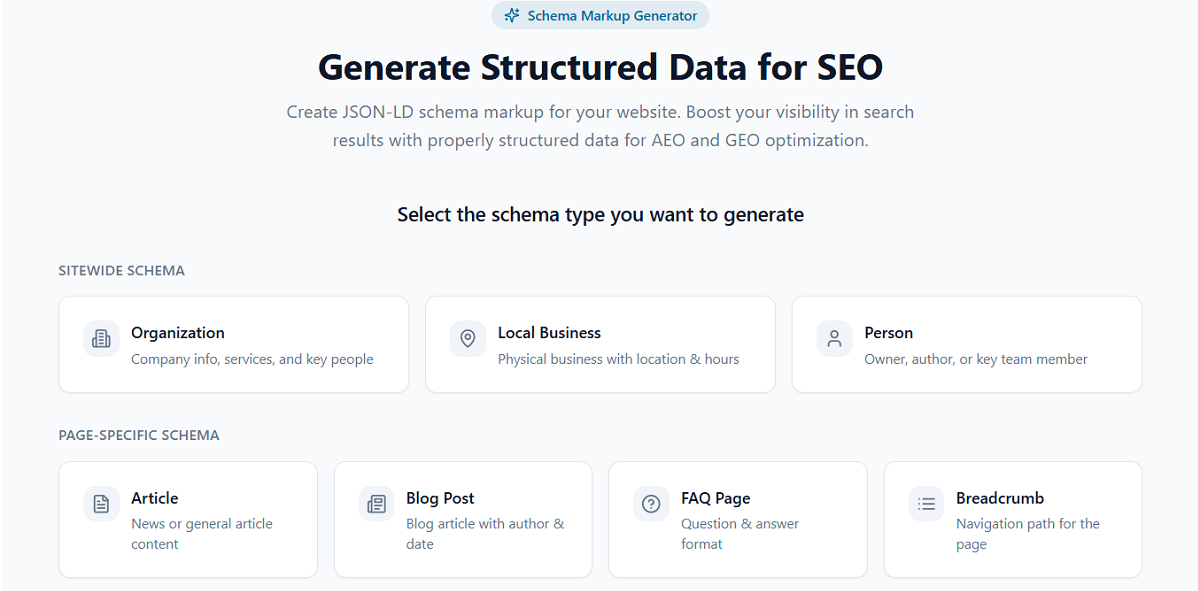
Task: Click the Local Business map pin icon
Action: point(467,339)
